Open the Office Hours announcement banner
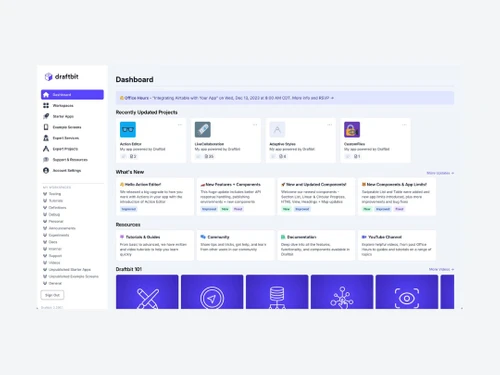 point(285,98)
